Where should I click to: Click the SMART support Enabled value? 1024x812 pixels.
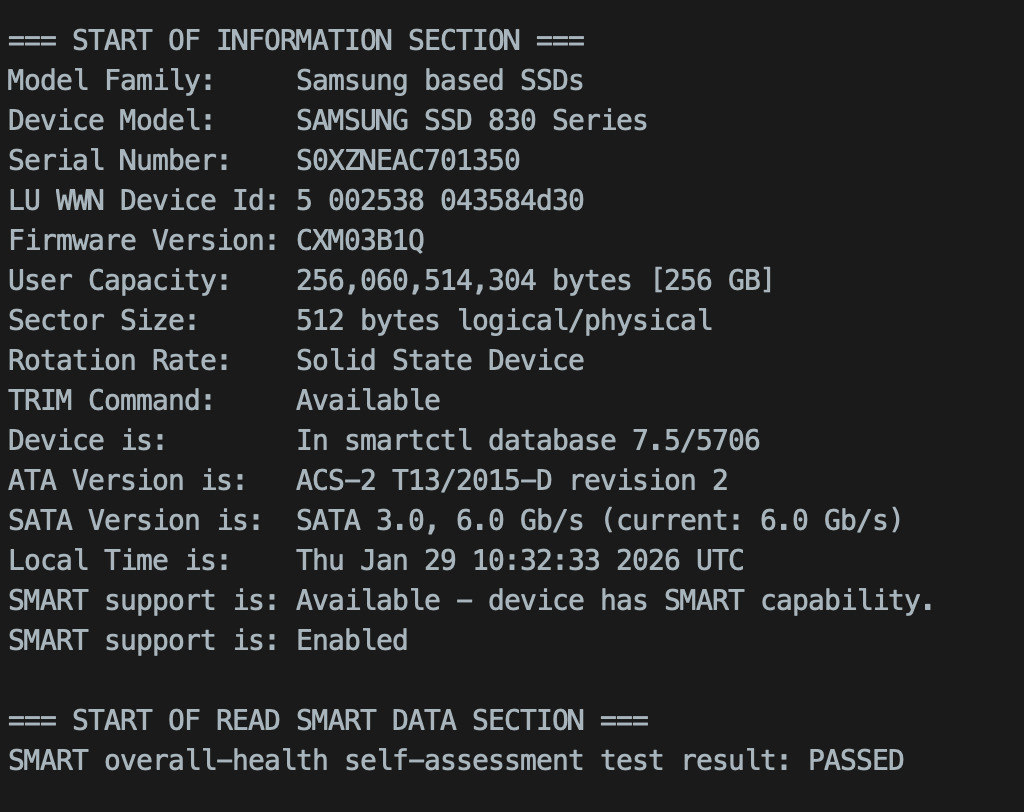pos(352,640)
